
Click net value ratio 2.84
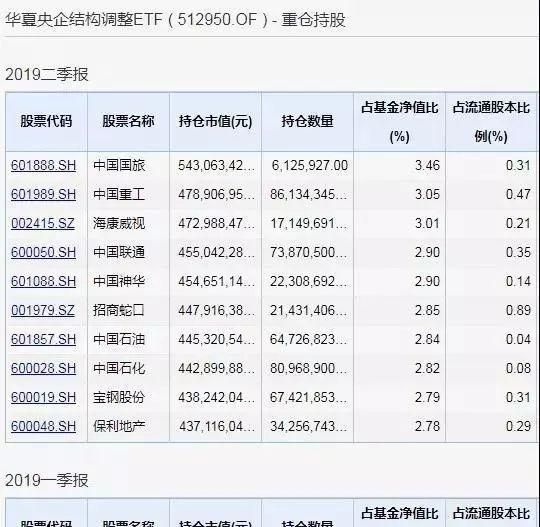tap(427, 339)
